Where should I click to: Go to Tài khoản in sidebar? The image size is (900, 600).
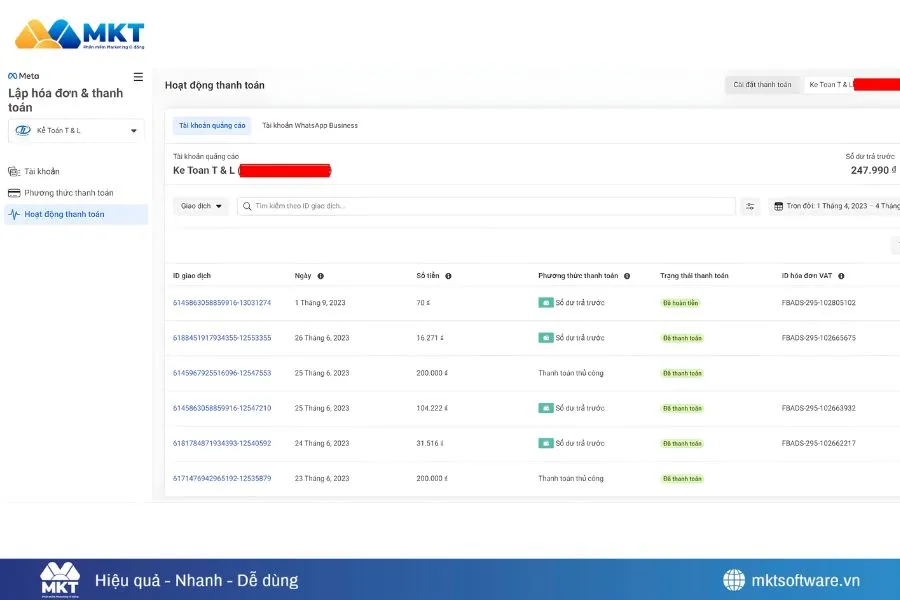(x=41, y=172)
